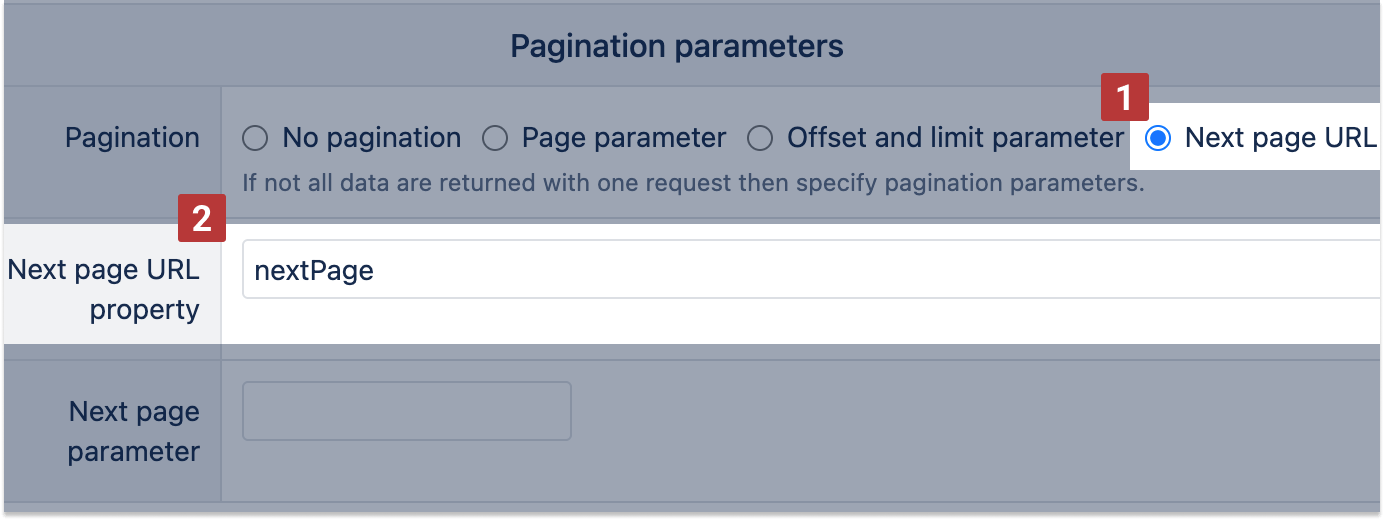Enable "Offset and limit parameter" radio option
This screenshot has height=520, width=1384.
(760, 138)
